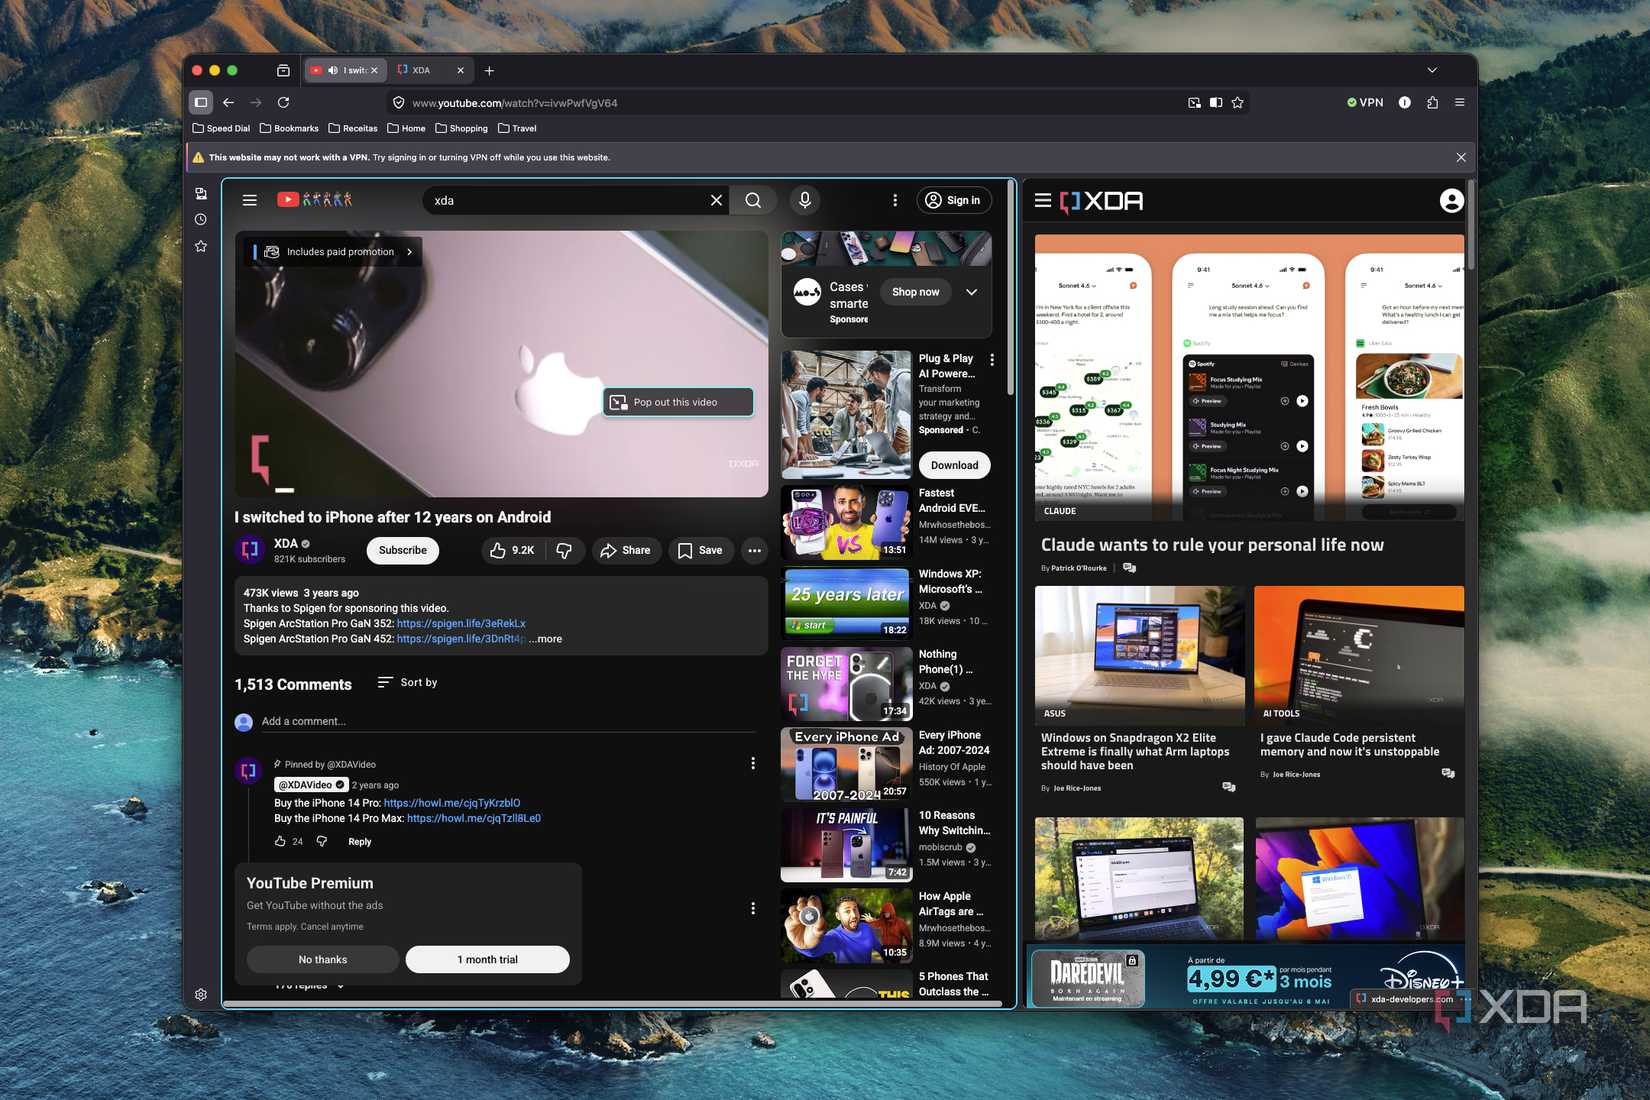Close the XDA tab

(461, 70)
